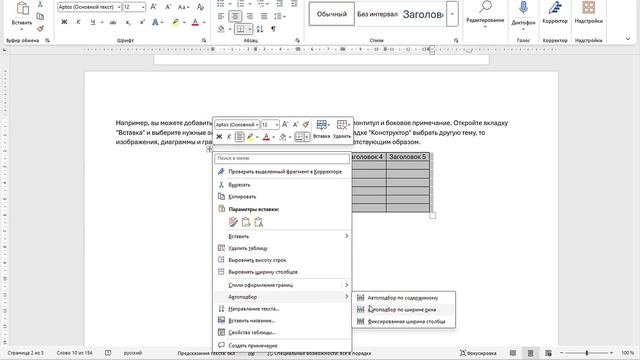Justify text in ribbon paragraph group
640x360 pixels.
(x=264, y=16)
